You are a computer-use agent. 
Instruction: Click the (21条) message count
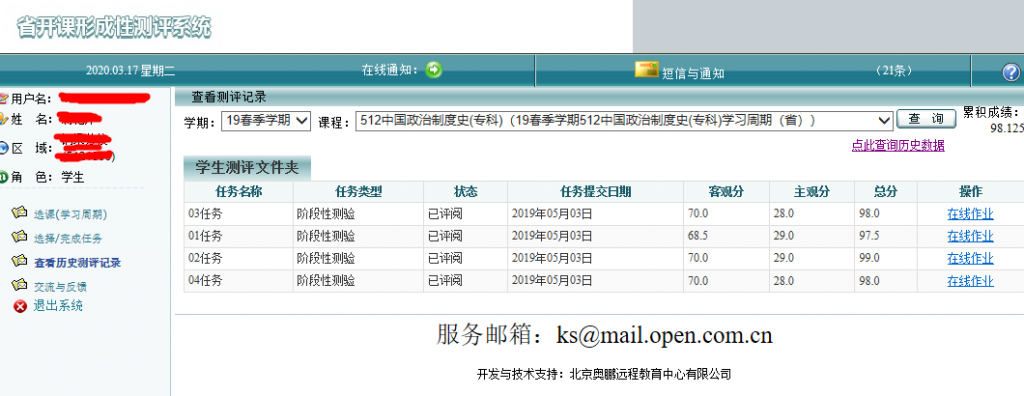[x=894, y=71]
